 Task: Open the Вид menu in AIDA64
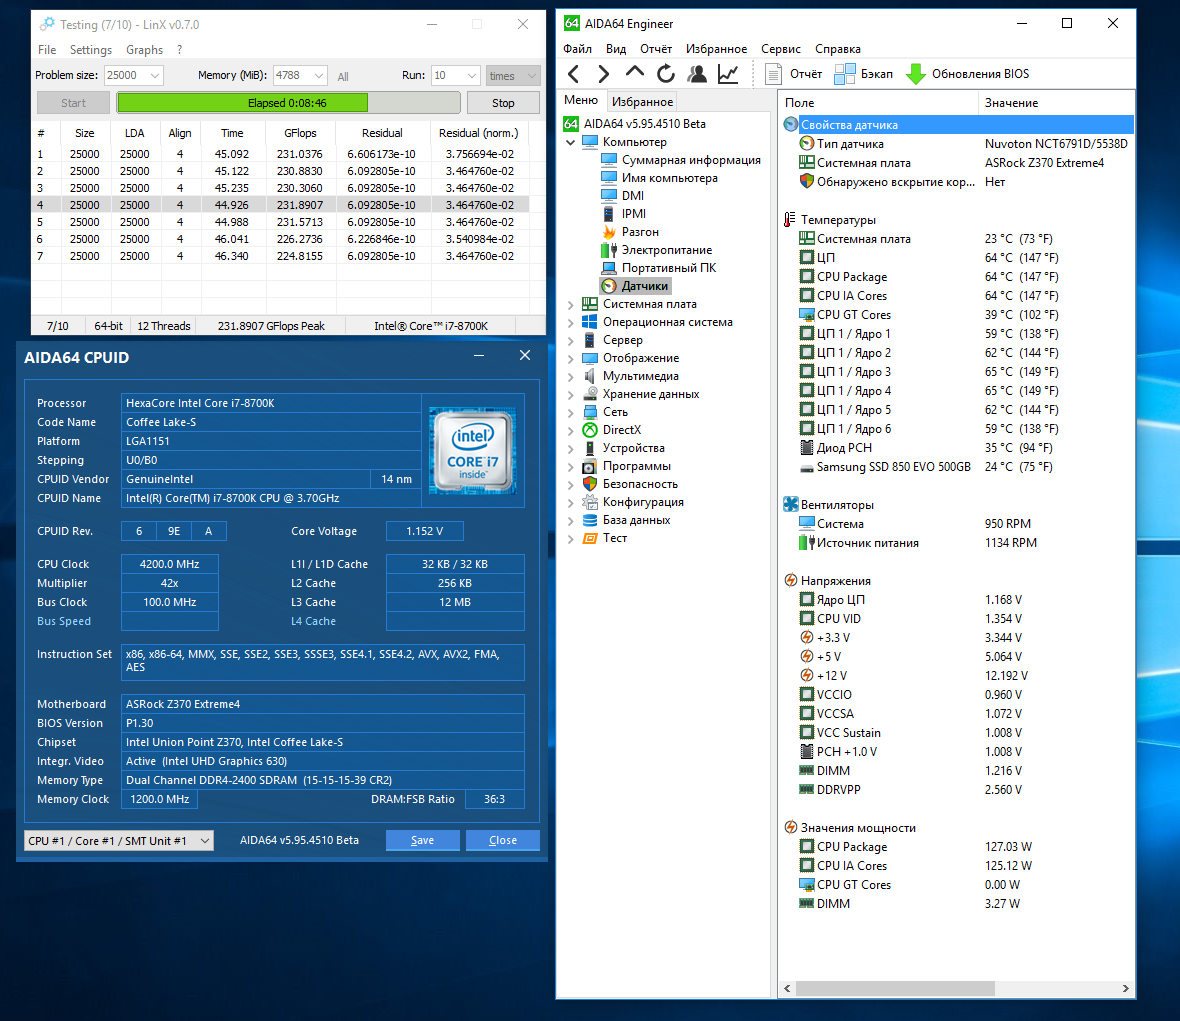tap(616, 49)
